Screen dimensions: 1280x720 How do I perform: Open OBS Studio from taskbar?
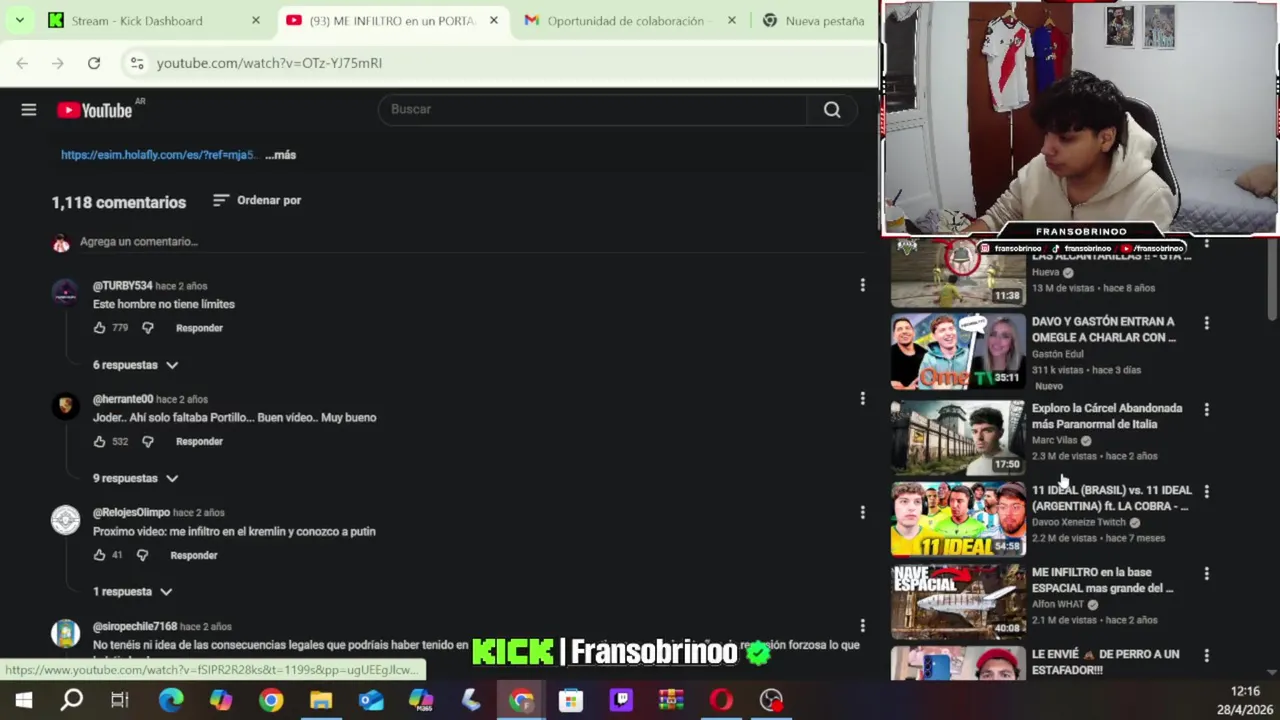click(x=771, y=700)
